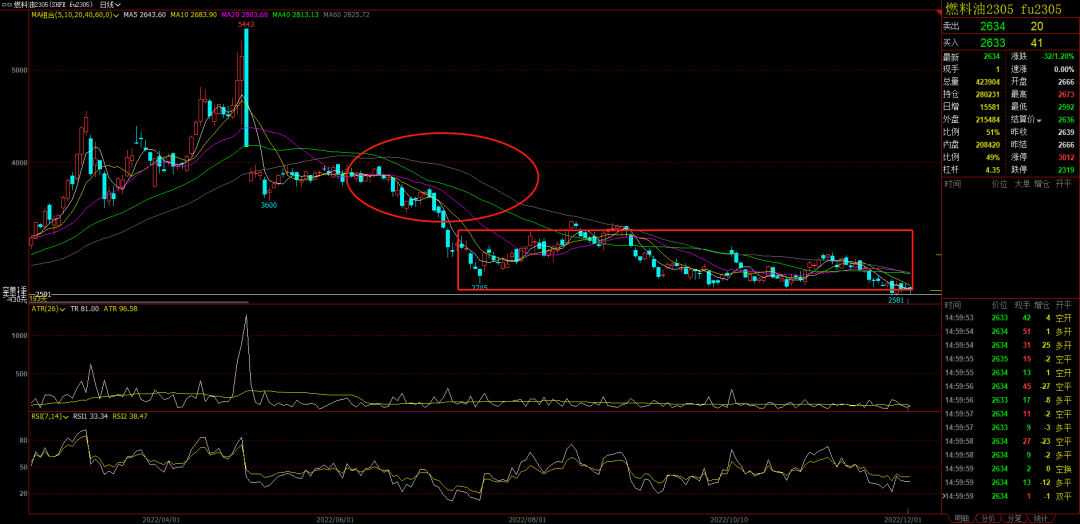The image size is (1080, 524).
Task: Click the 跌停 value 2319
Action: (1065, 171)
